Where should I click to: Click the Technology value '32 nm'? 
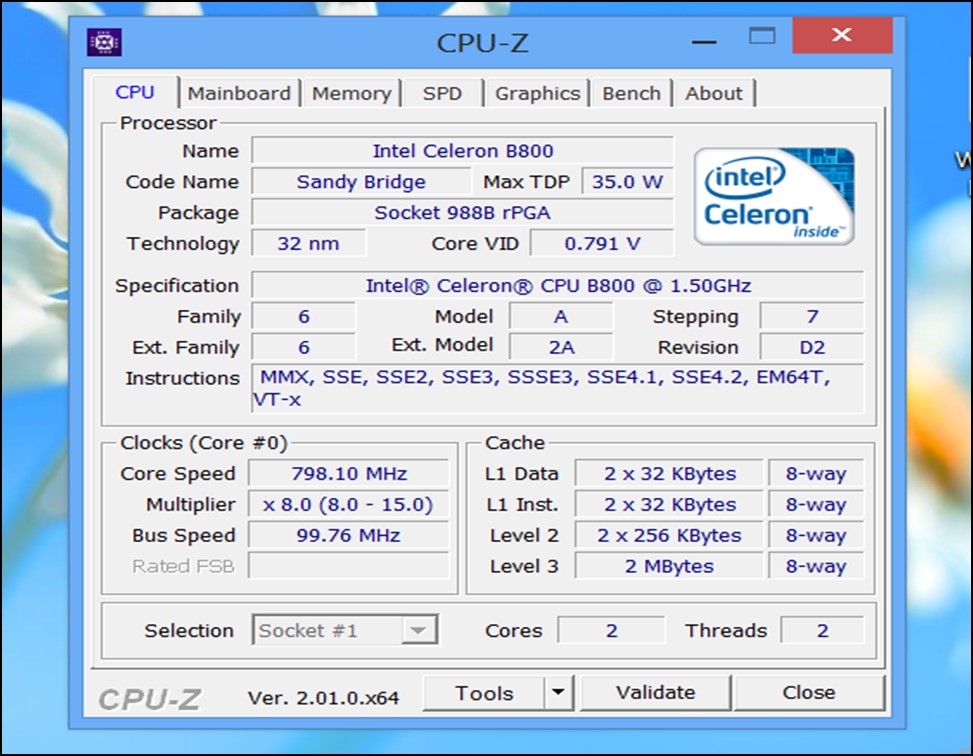click(308, 243)
